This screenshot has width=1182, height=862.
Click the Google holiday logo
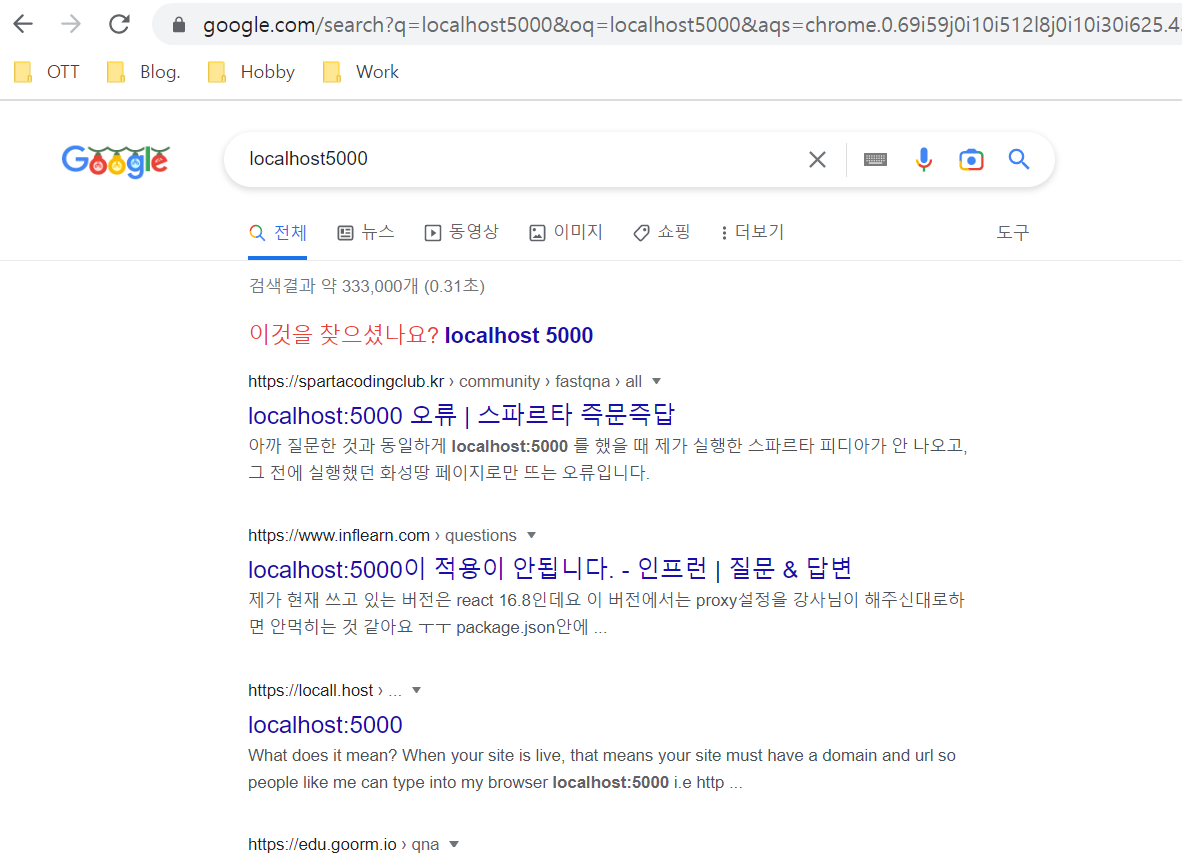(x=115, y=161)
